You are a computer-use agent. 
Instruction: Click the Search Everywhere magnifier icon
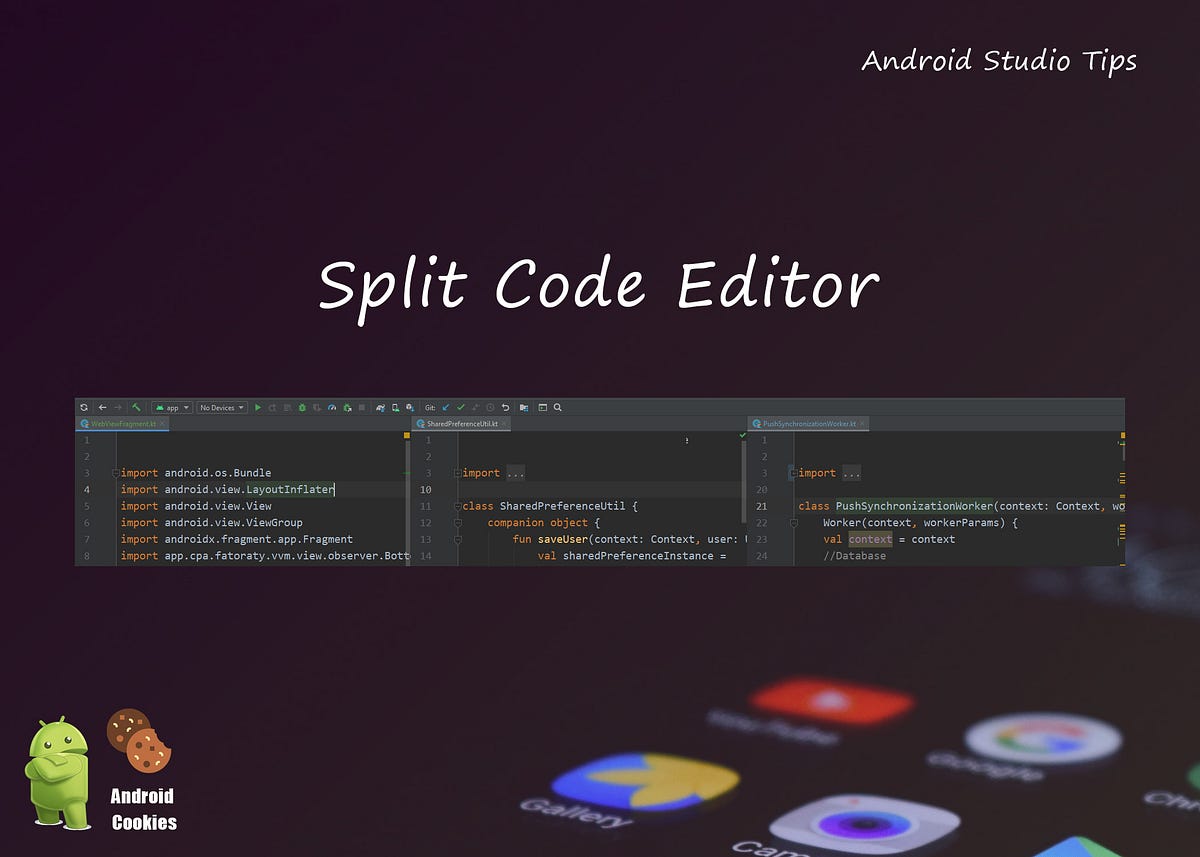click(x=556, y=407)
